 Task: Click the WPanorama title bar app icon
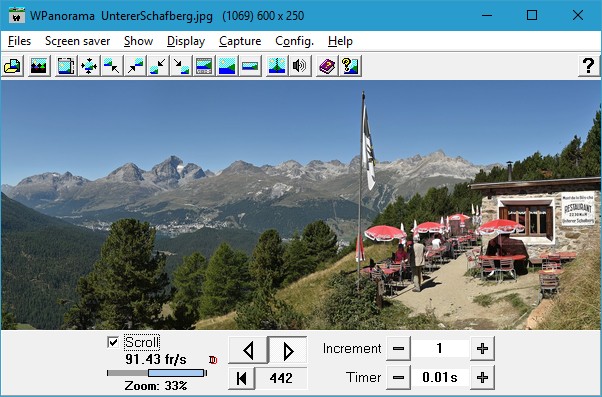(x=17, y=16)
